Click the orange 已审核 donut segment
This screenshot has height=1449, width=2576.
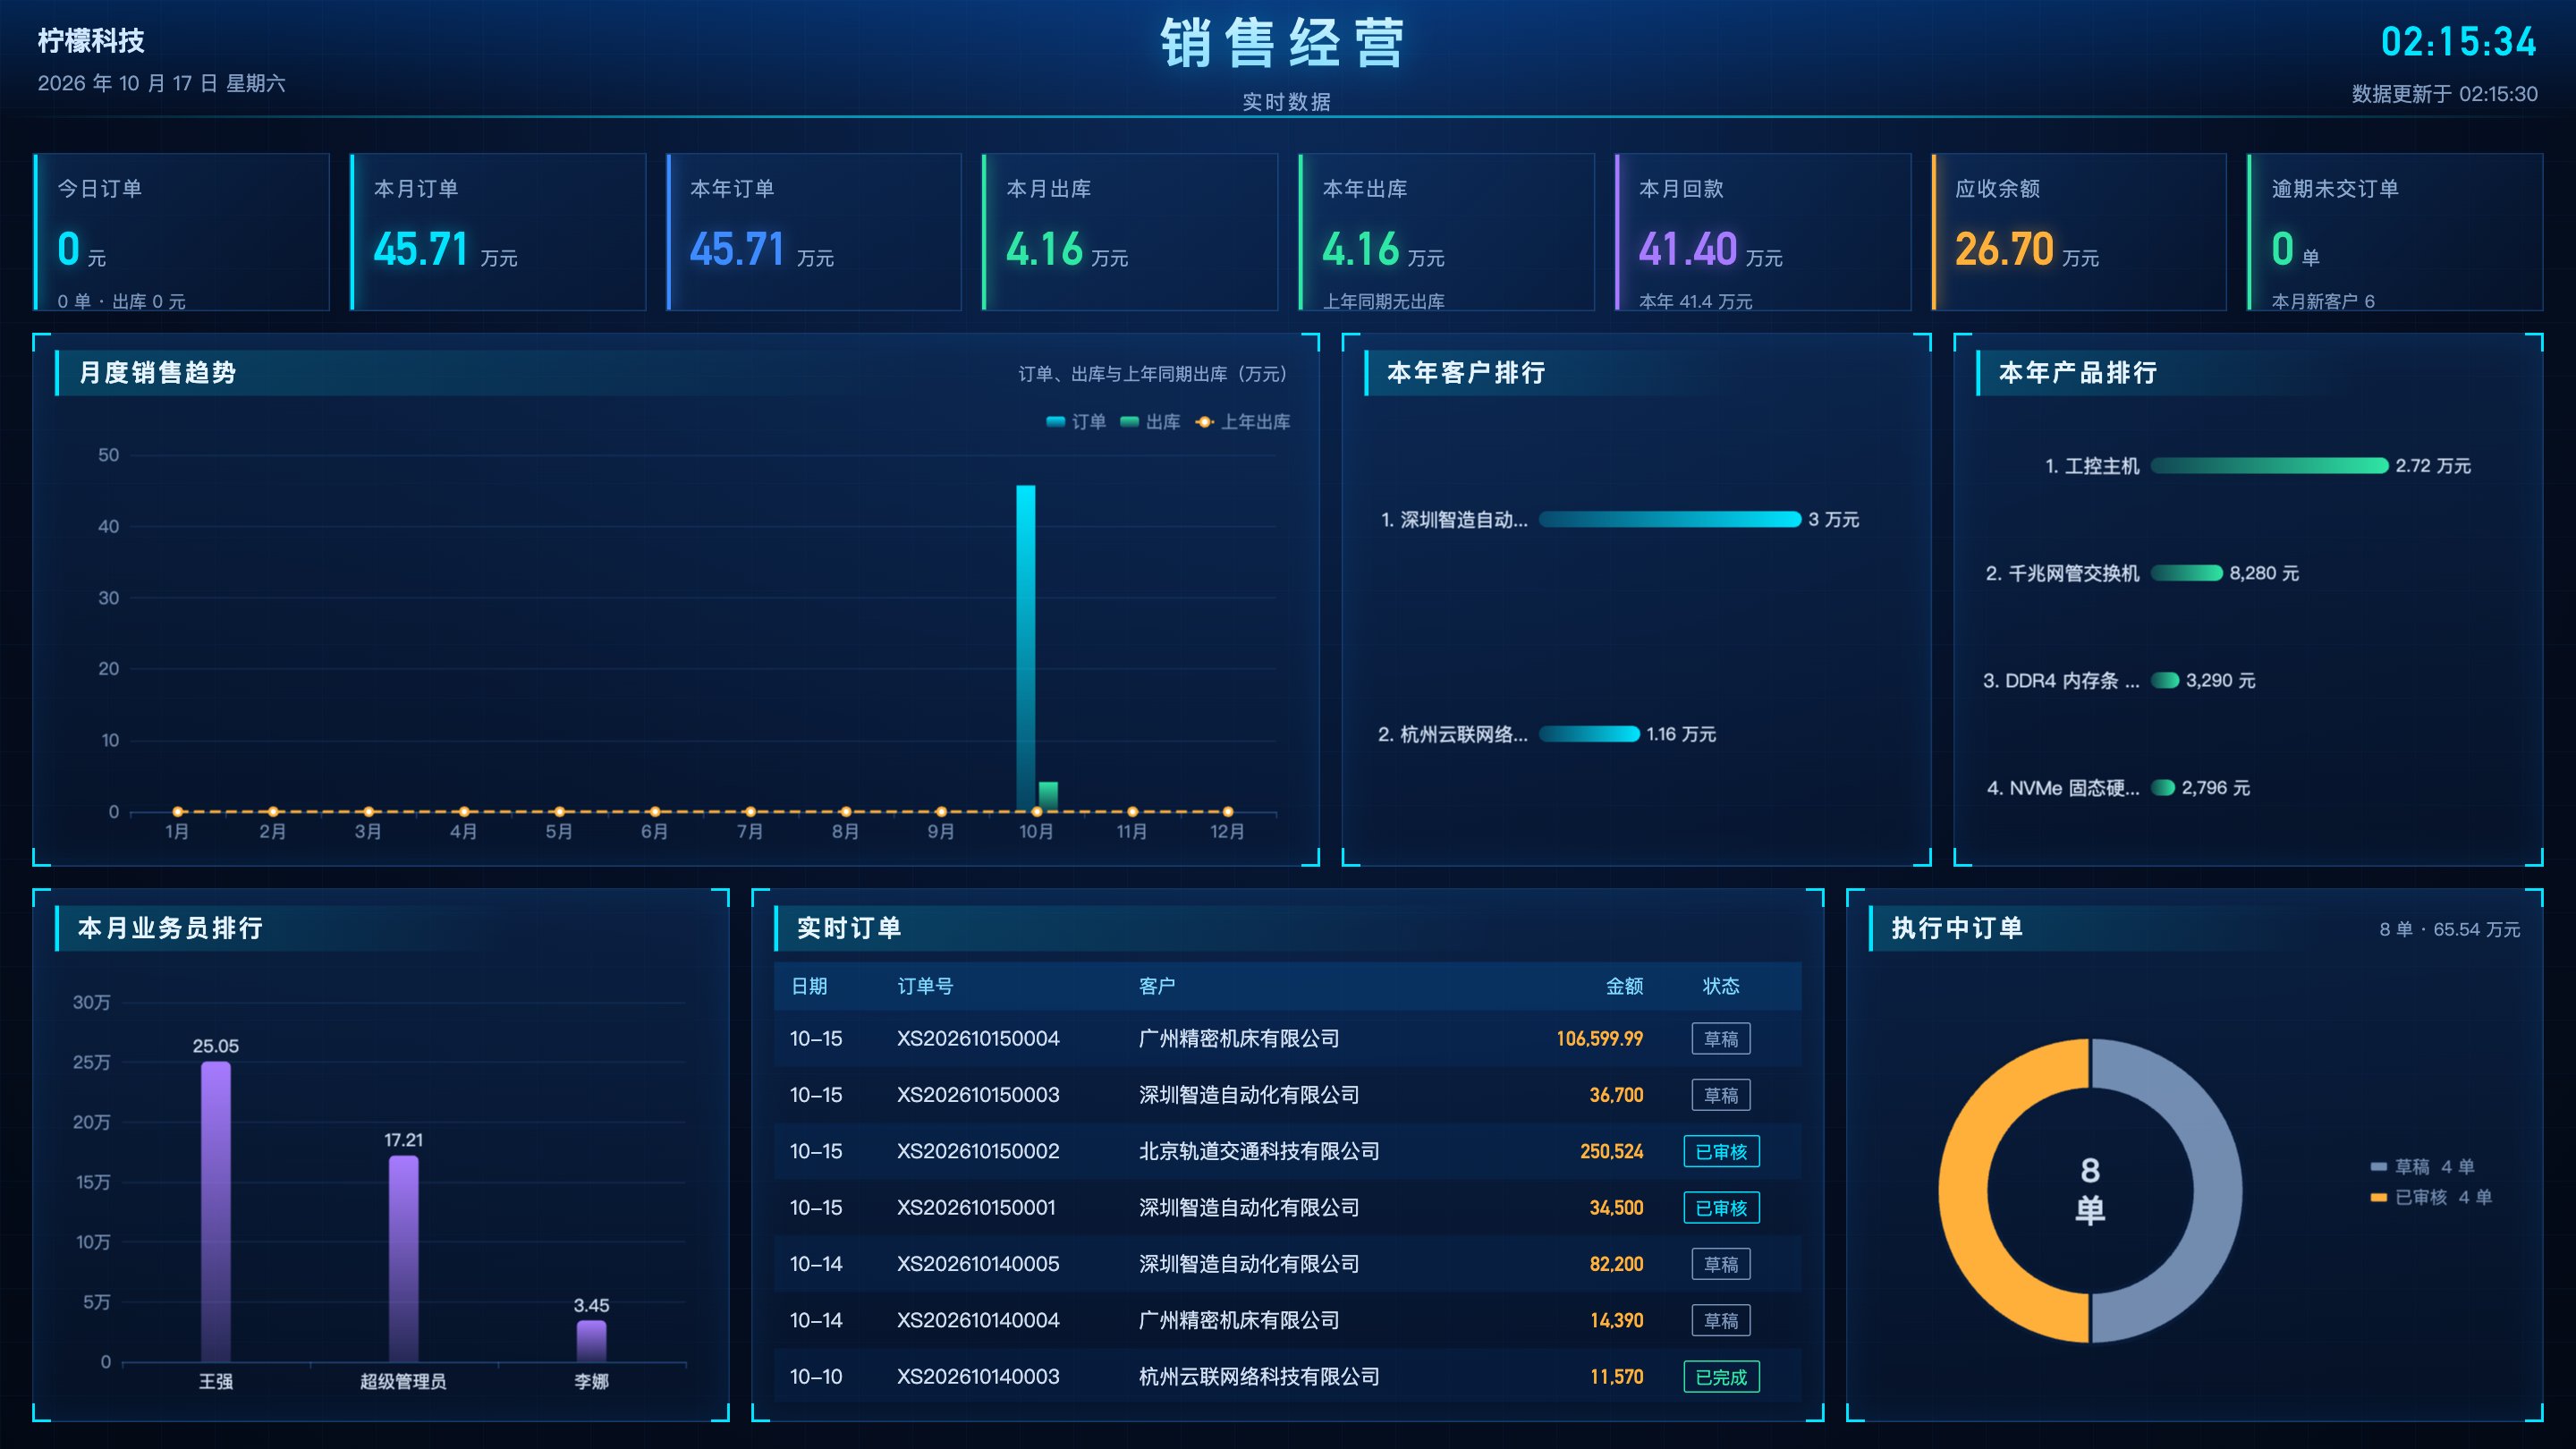[1965, 1190]
